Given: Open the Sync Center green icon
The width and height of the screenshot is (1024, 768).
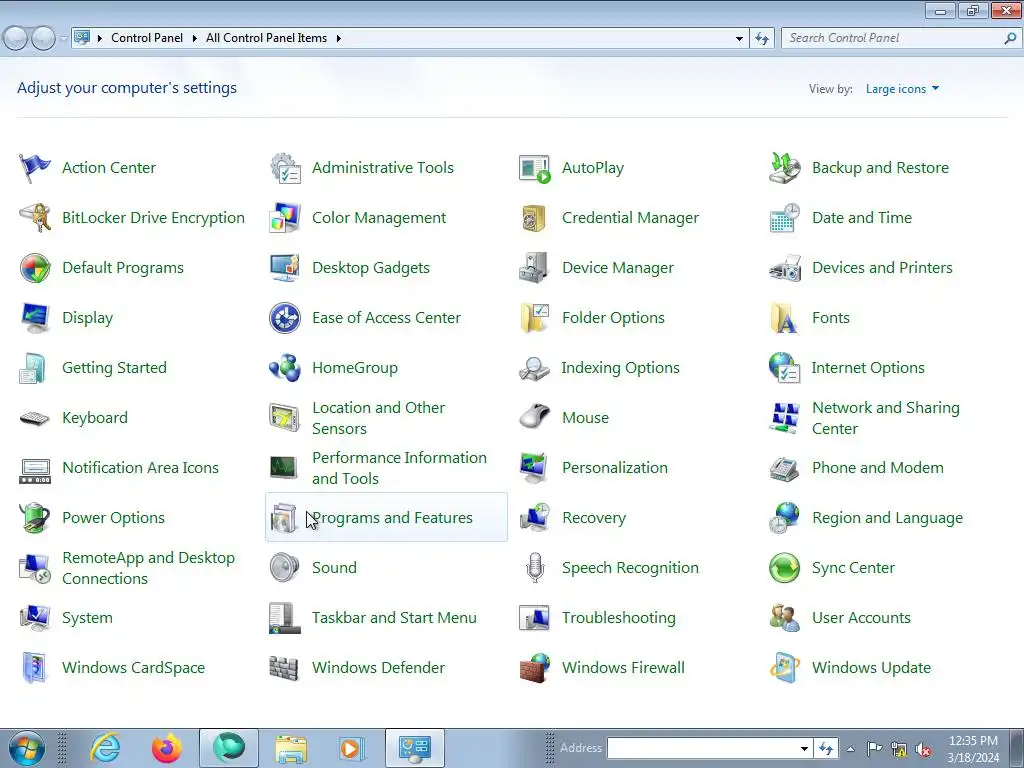Looking at the screenshot, I should 784,568.
